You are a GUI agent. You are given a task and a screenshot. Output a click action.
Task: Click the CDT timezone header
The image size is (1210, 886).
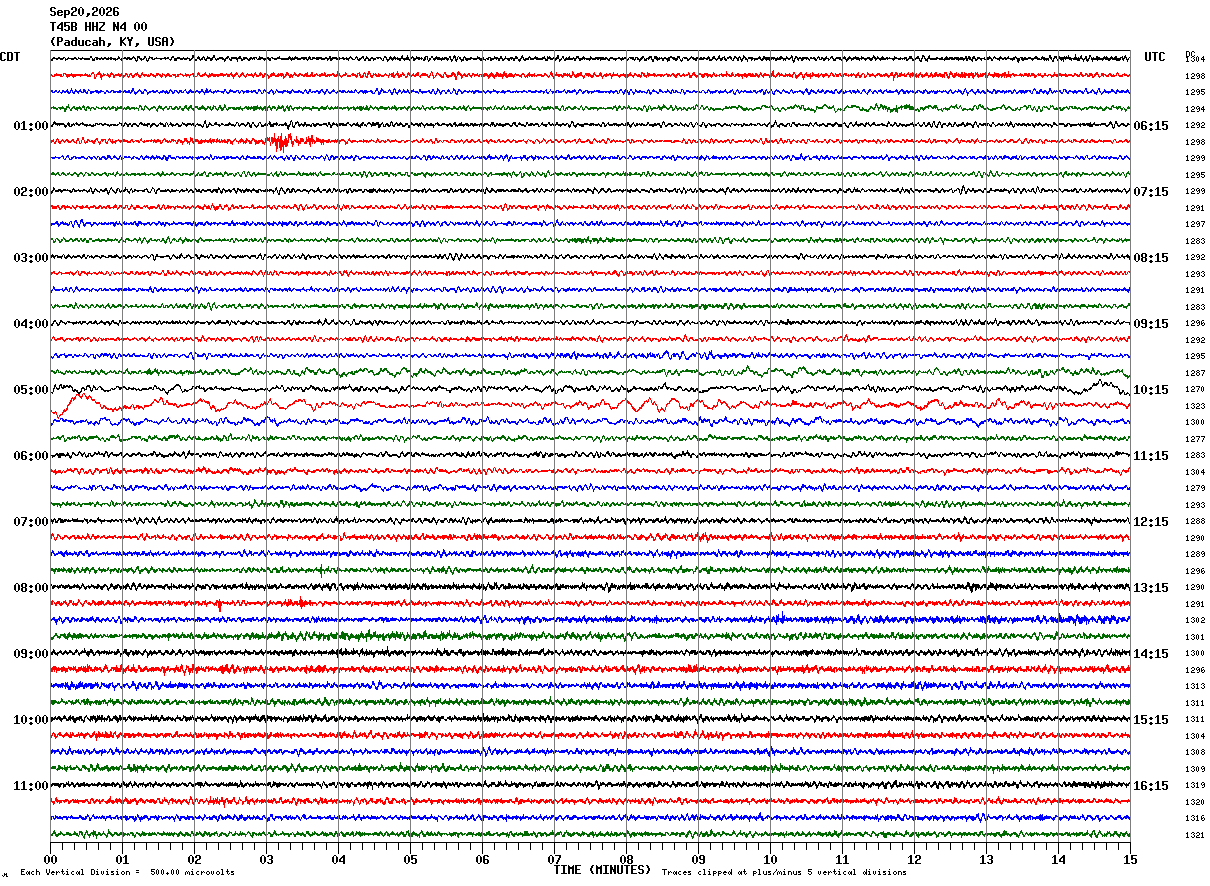pos(10,57)
